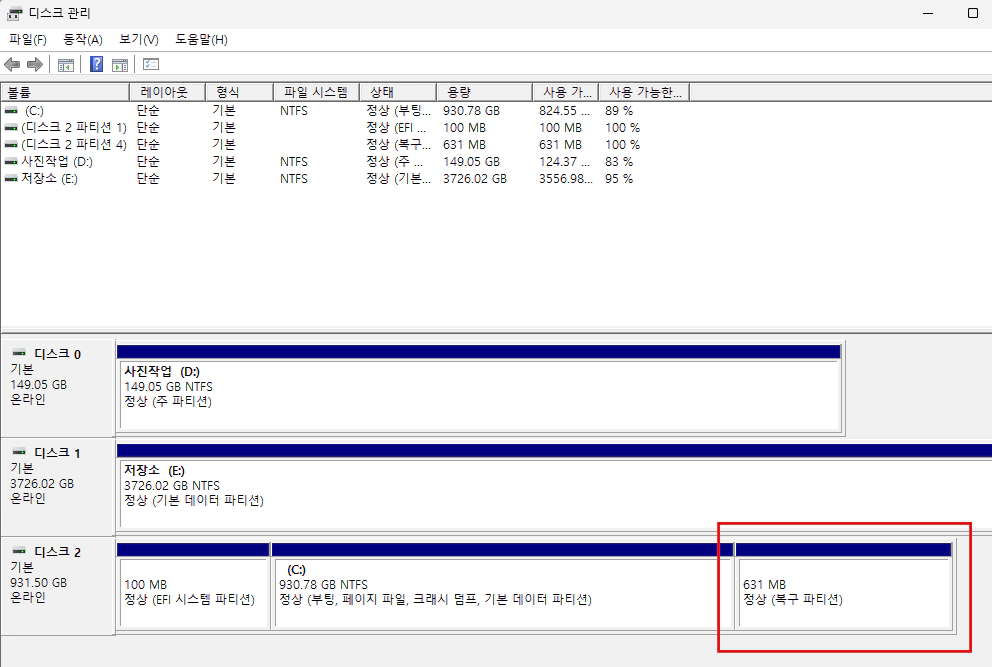Sort by the 파일 시스템 column header
The width and height of the screenshot is (992, 667).
[x=315, y=92]
